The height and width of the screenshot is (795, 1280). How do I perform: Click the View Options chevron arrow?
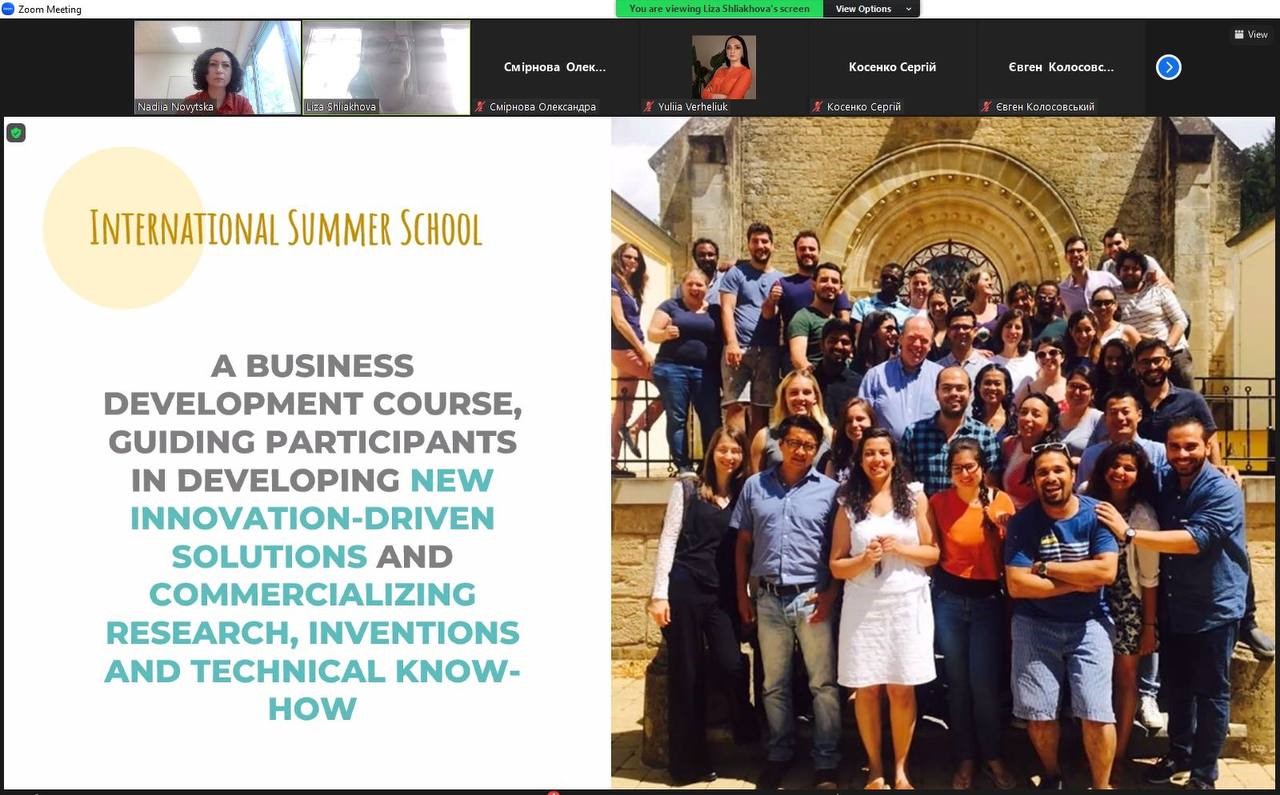[908, 9]
